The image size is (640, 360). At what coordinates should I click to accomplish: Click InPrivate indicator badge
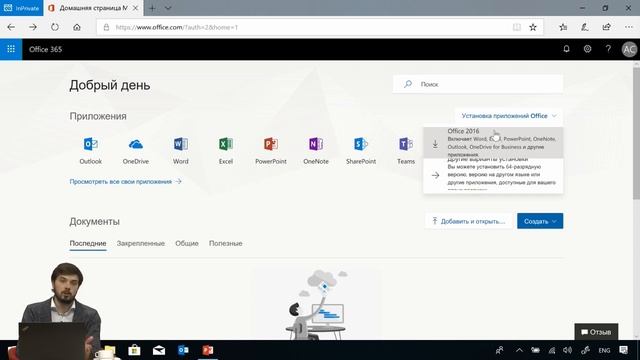[21, 8]
